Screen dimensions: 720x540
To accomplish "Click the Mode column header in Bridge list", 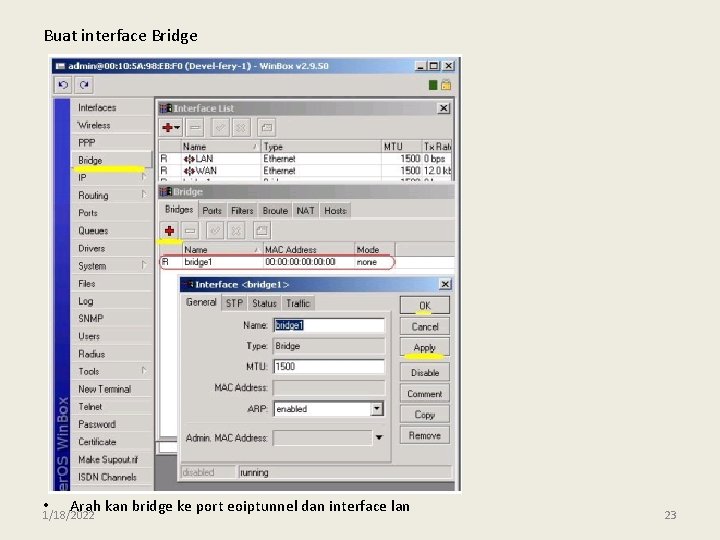I will 374,249.
